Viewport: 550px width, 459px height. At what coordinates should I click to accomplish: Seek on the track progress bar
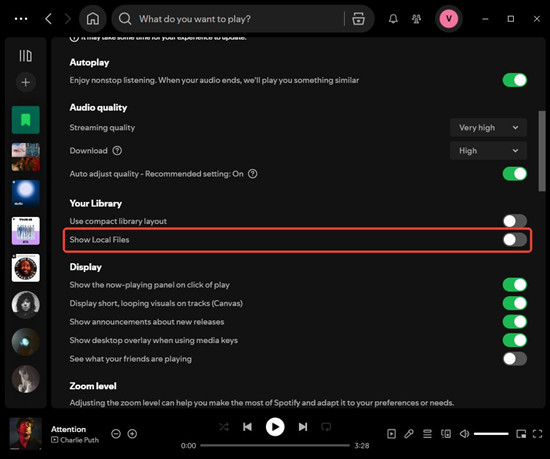pos(275,446)
